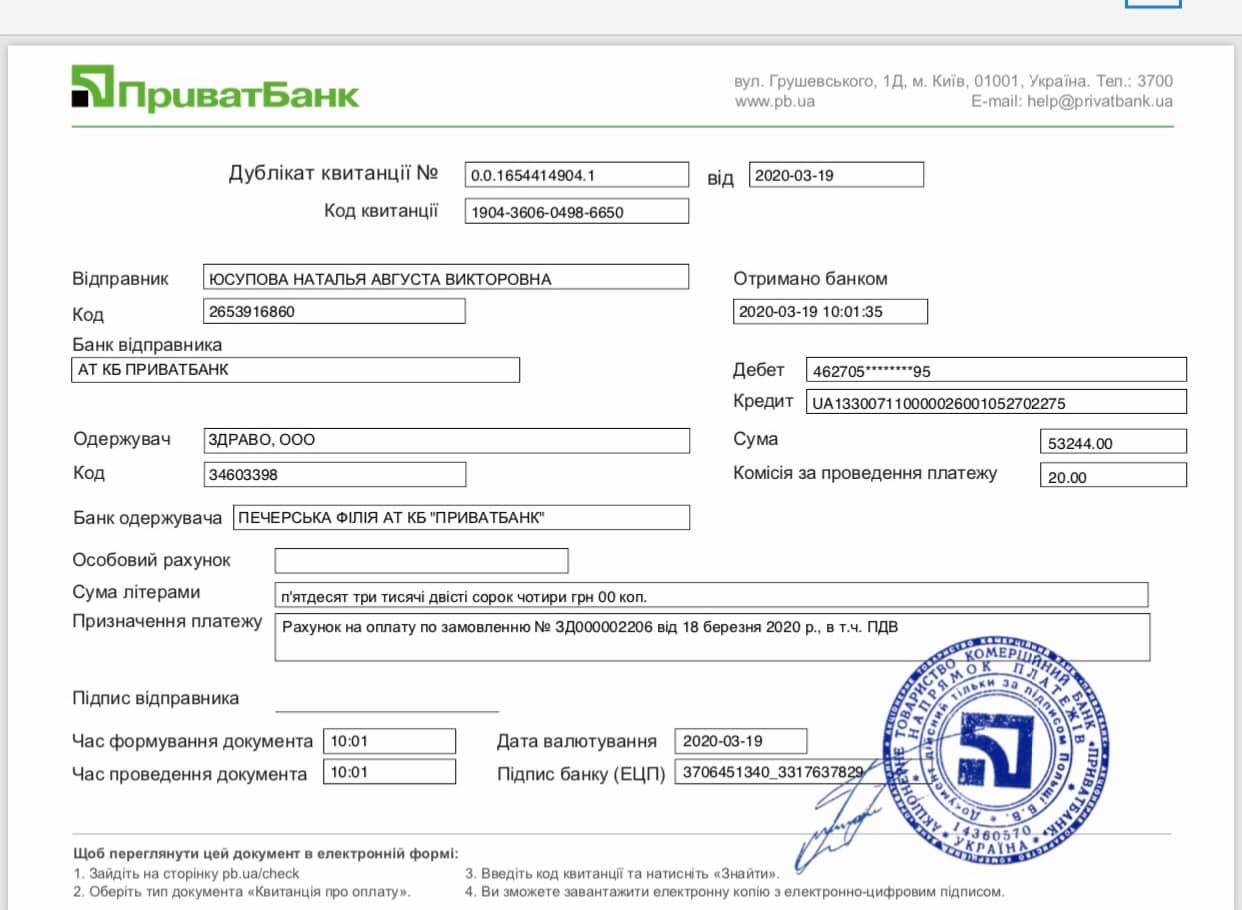The height and width of the screenshot is (910, 1242).
Task: Click the Дата валютування label
Action: [x=577, y=741]
